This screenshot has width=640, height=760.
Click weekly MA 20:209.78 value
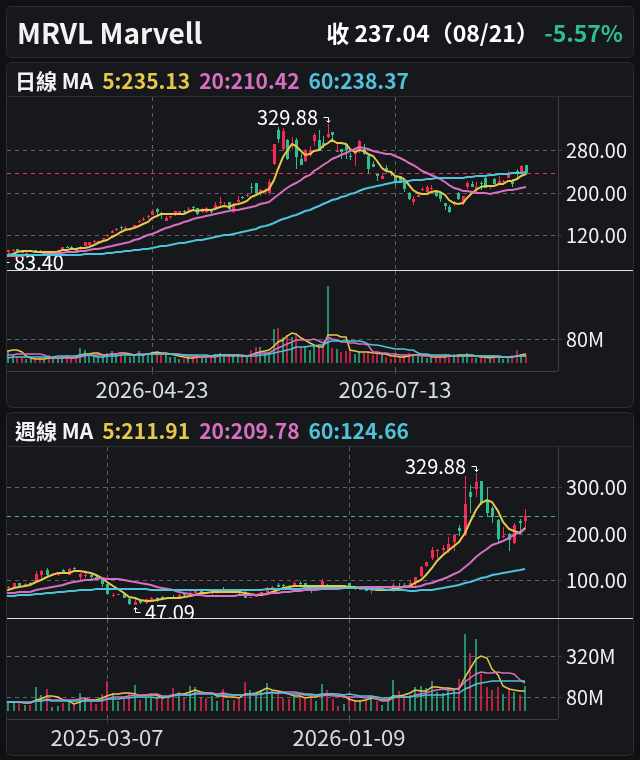[249, 431]
